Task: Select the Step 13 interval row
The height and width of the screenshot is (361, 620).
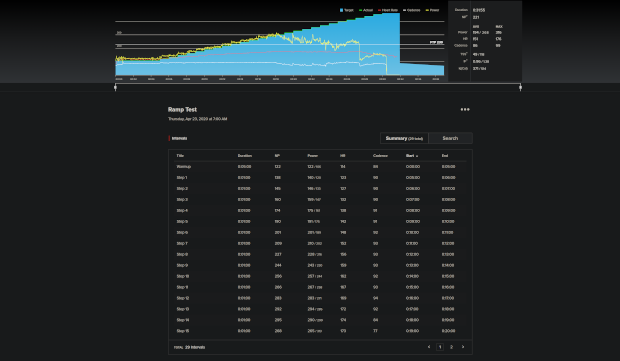Action: (x=320, y=309)
